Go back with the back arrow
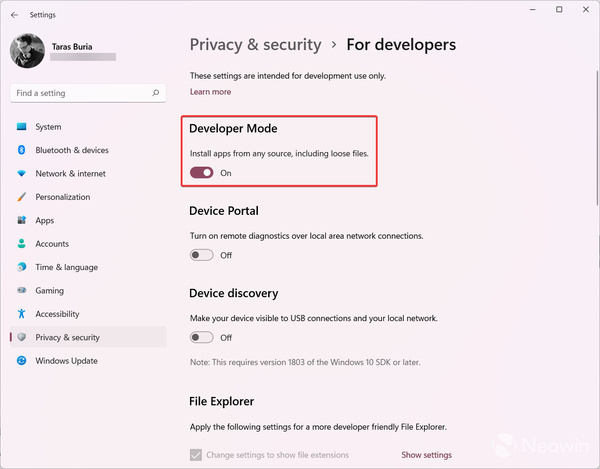 [x=14, y=15]
